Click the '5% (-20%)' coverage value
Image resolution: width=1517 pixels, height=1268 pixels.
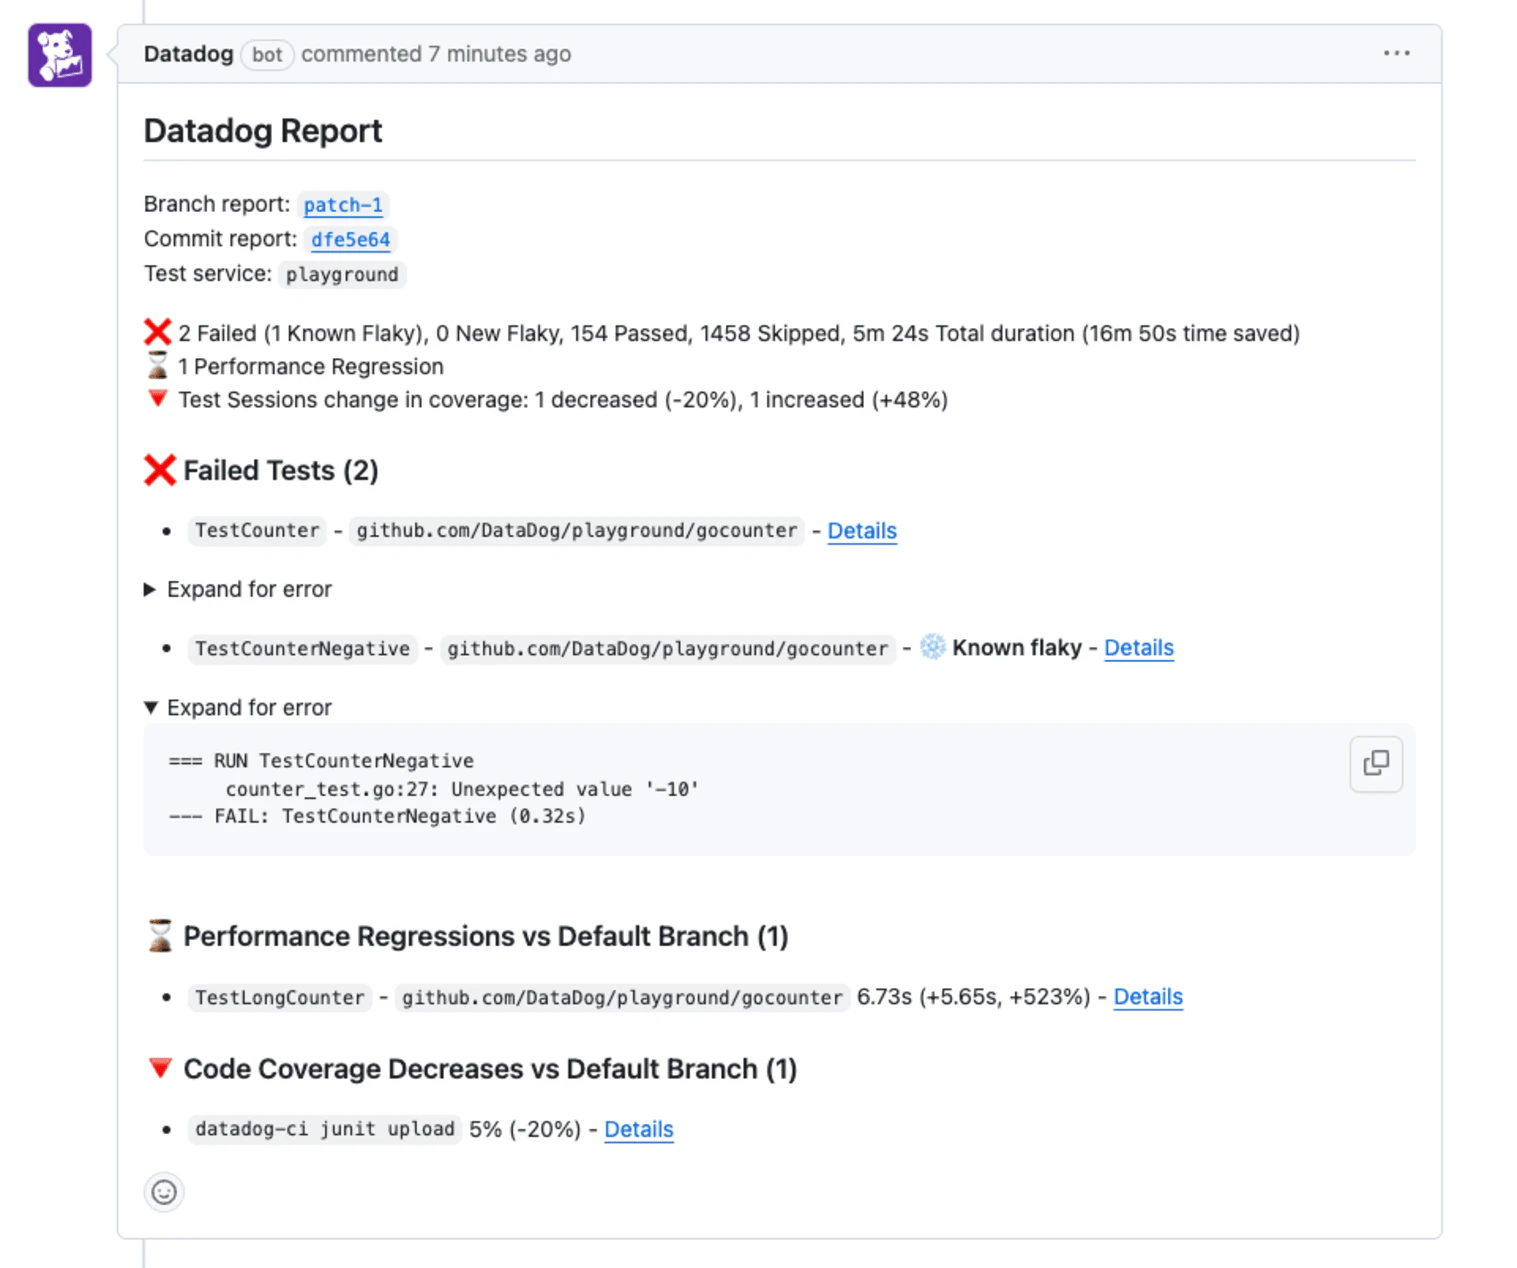(x=525, y=1129)
